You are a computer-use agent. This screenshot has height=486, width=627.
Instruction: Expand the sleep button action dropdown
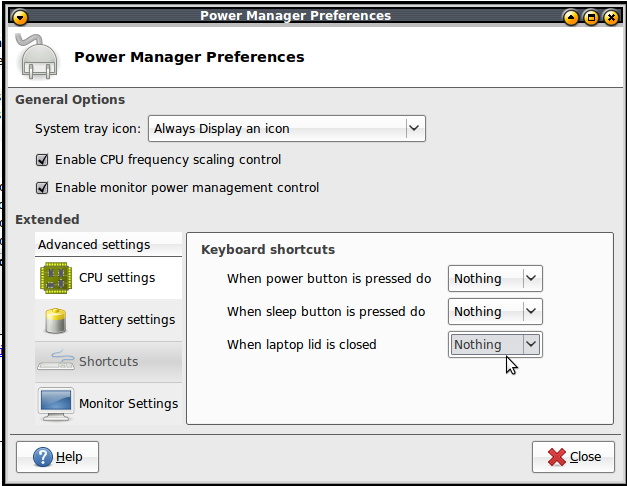tap(494, 312)
